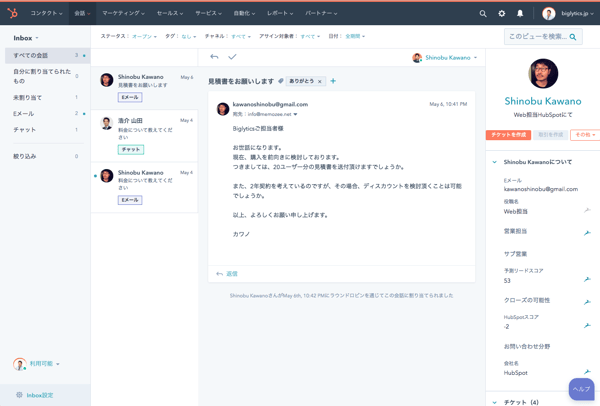Click the このビューを検索 search field
The height and width of the screenshot is (406, 600).
click(538, 36)
